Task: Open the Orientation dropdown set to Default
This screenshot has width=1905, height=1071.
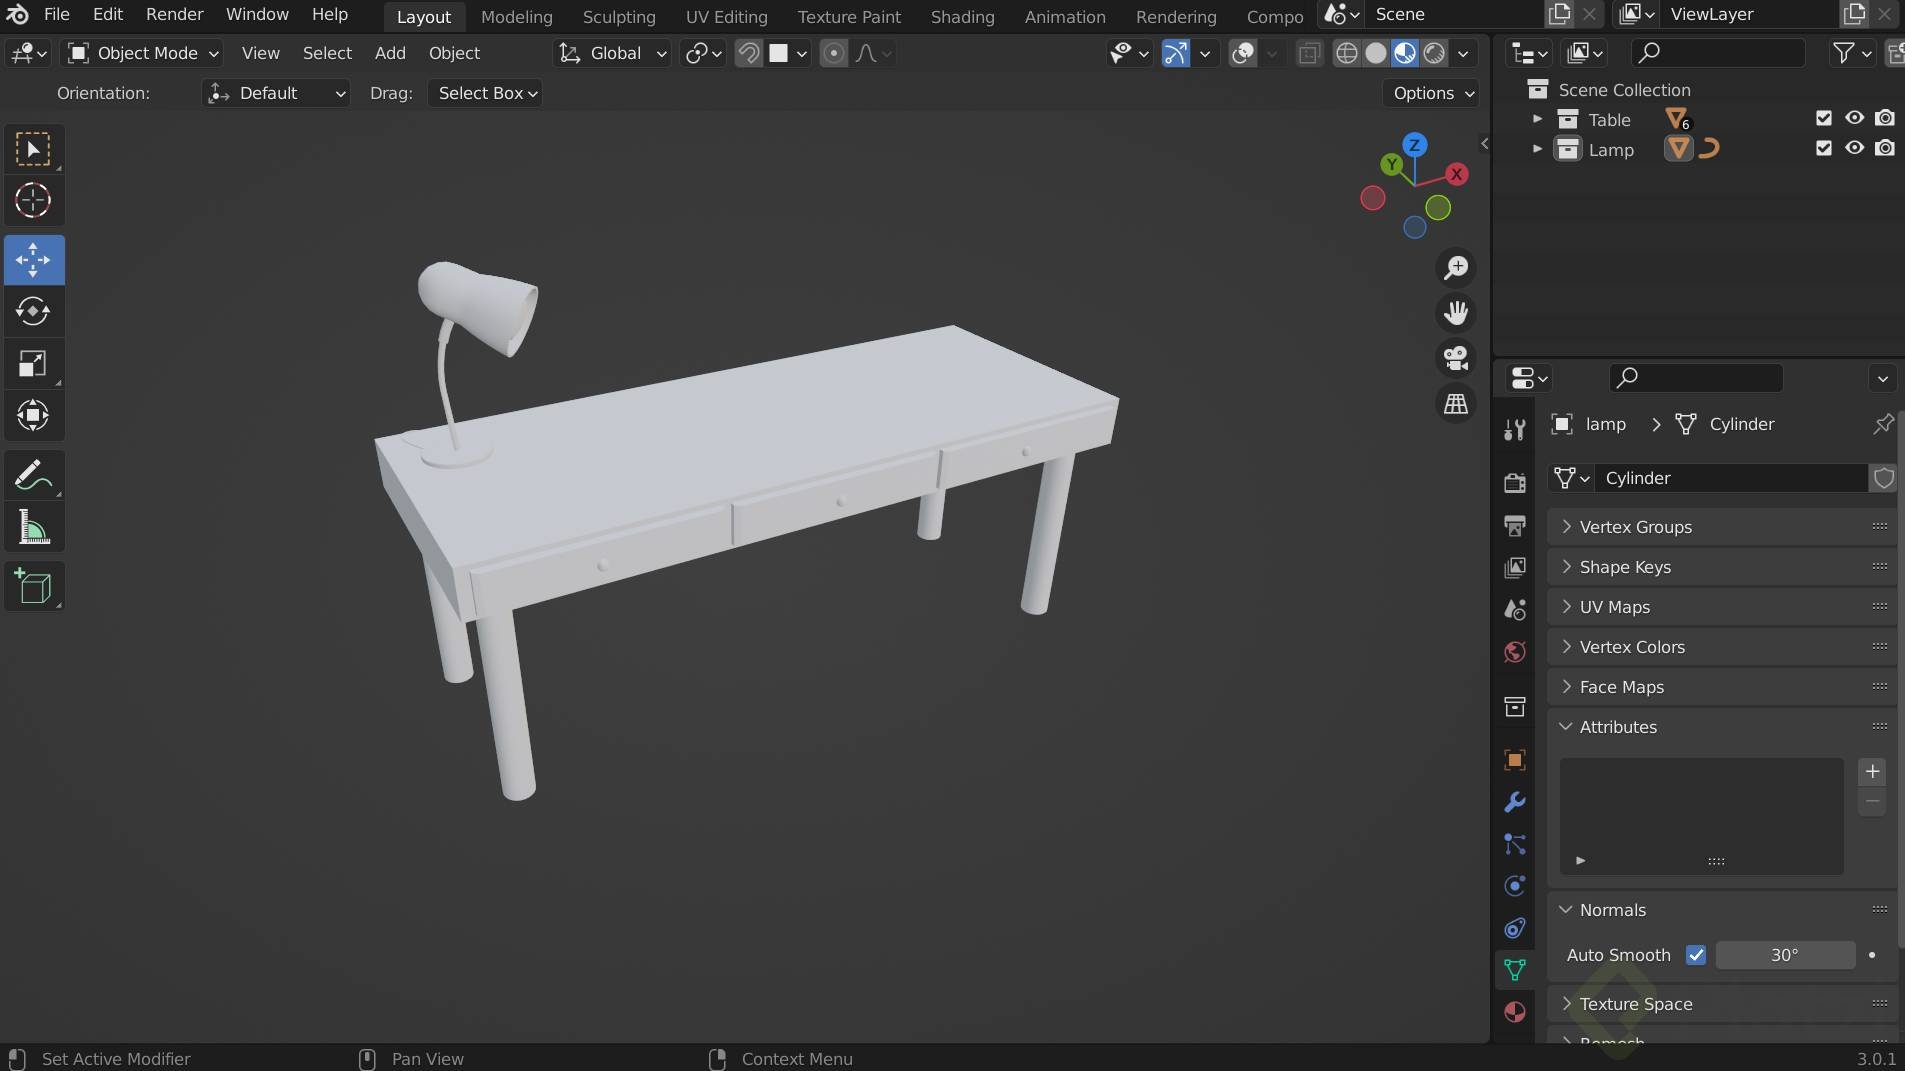Action: (x=276, y=93)
